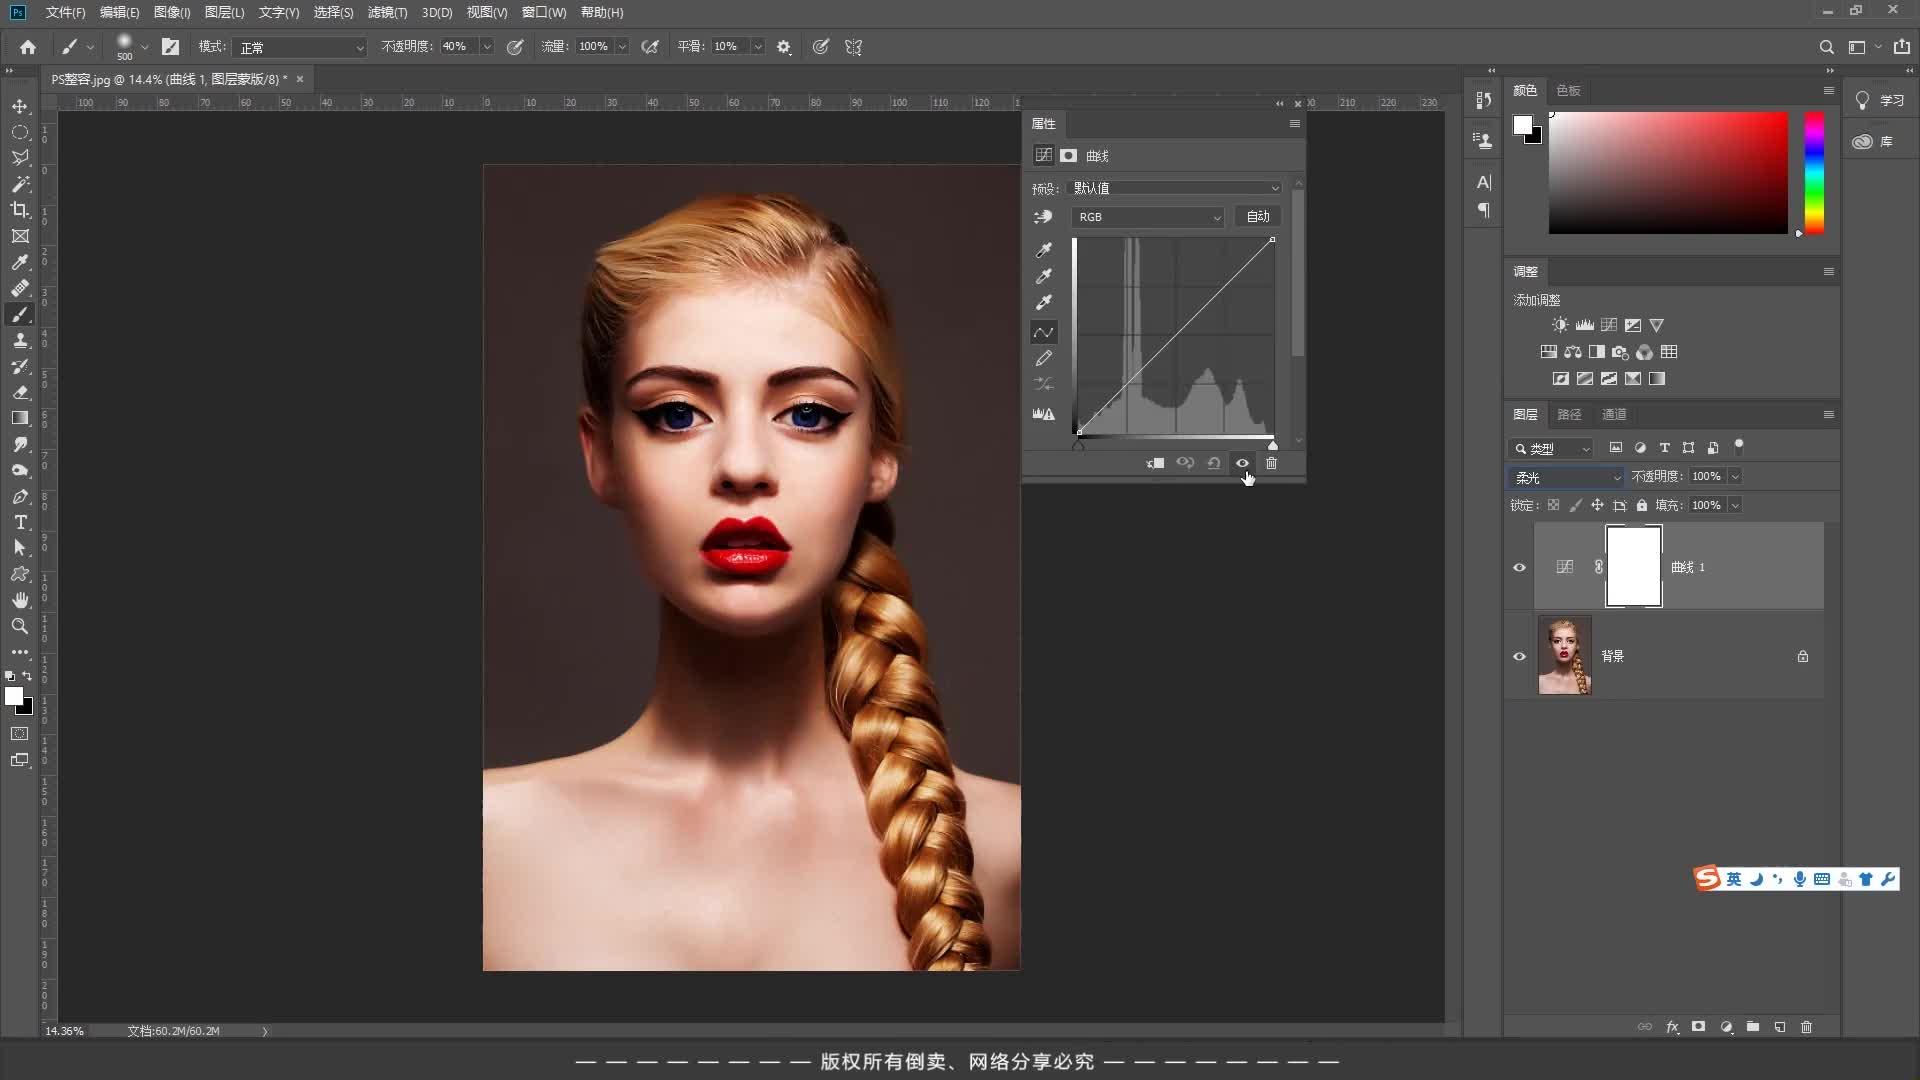Open the 学习 panel button

point(1880,100)
